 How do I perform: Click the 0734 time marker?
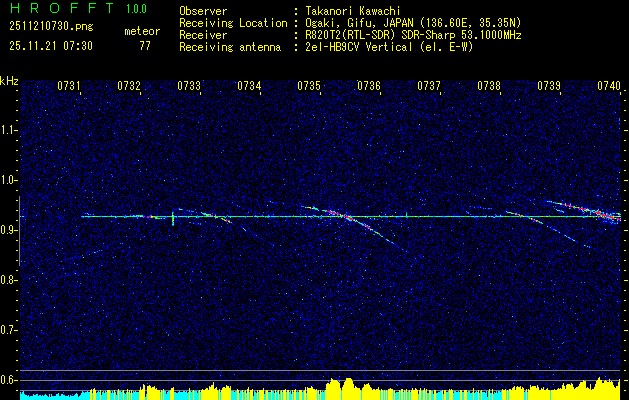point(249,85)
